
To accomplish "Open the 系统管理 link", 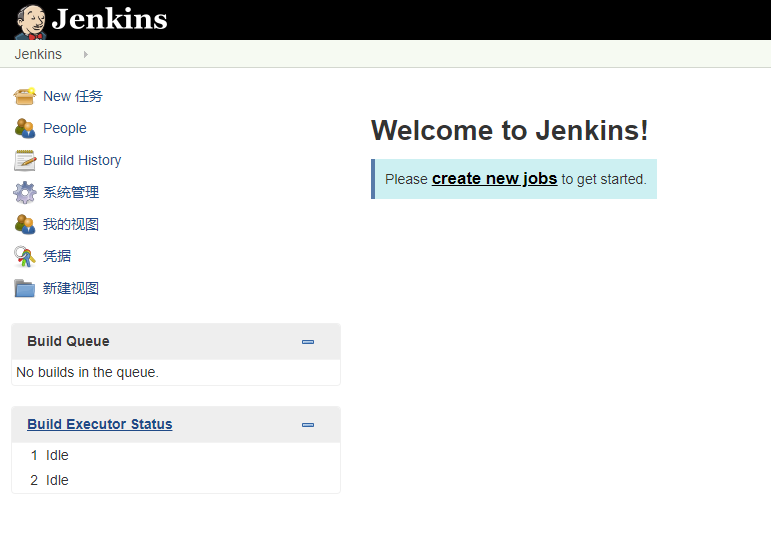I will [x=71, y=192].
